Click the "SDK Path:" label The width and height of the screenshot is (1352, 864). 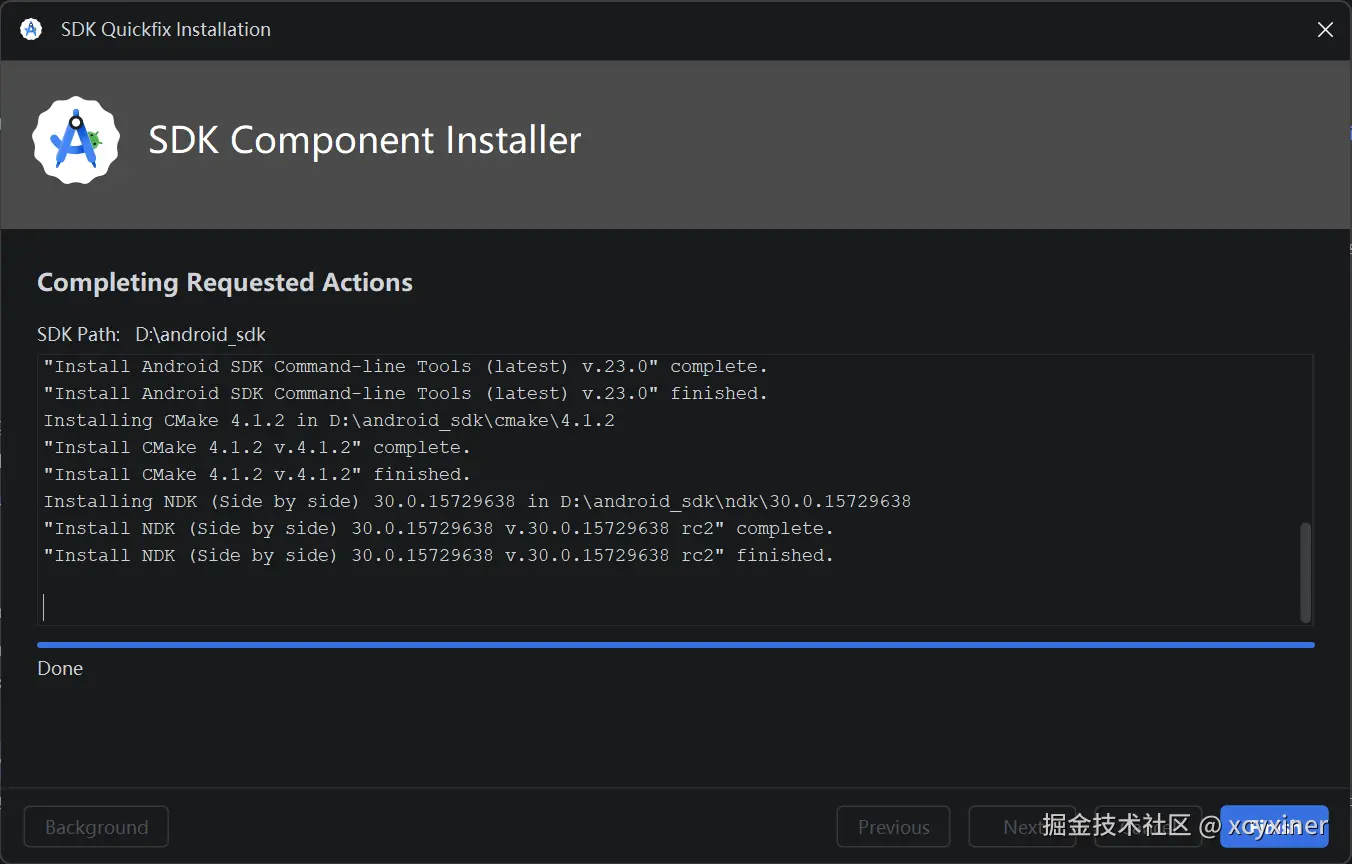click(79, 334)
